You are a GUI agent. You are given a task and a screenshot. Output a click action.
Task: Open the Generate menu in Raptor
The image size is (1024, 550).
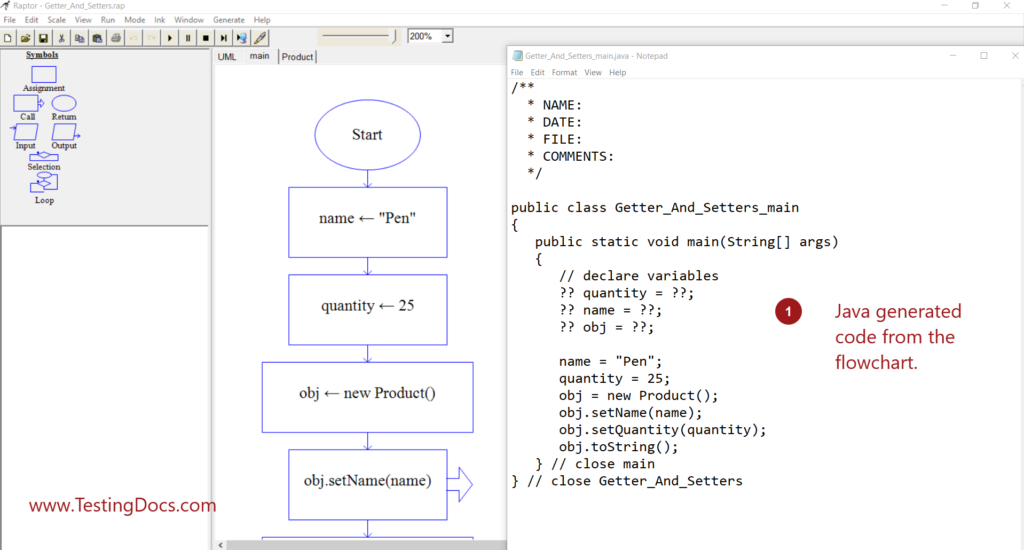(228, 20)
